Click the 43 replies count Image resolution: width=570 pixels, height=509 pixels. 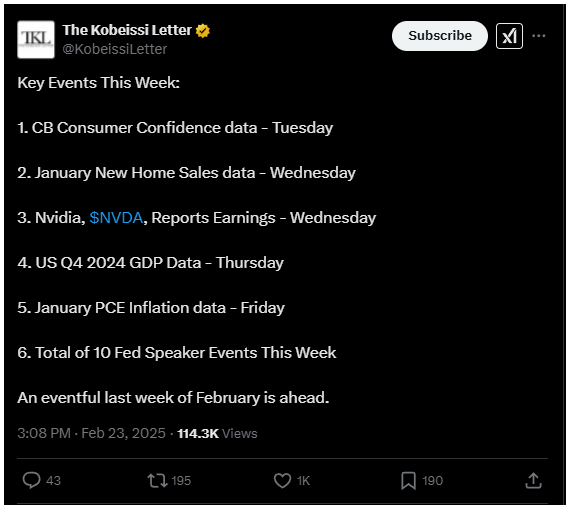click(53, 481)
